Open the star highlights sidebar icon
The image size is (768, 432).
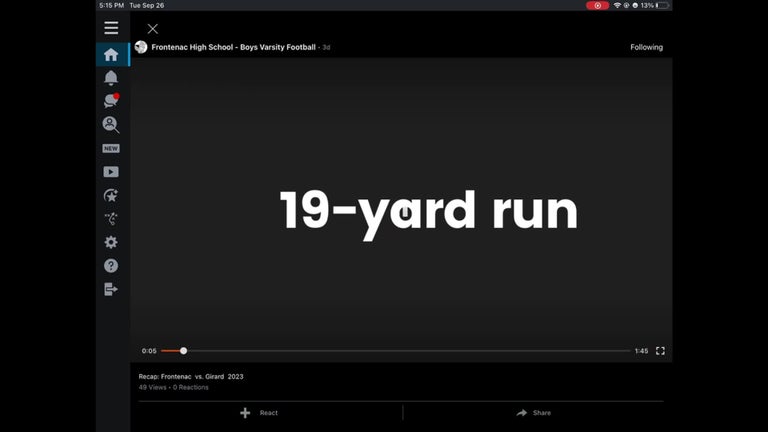[x=111, y=195]
